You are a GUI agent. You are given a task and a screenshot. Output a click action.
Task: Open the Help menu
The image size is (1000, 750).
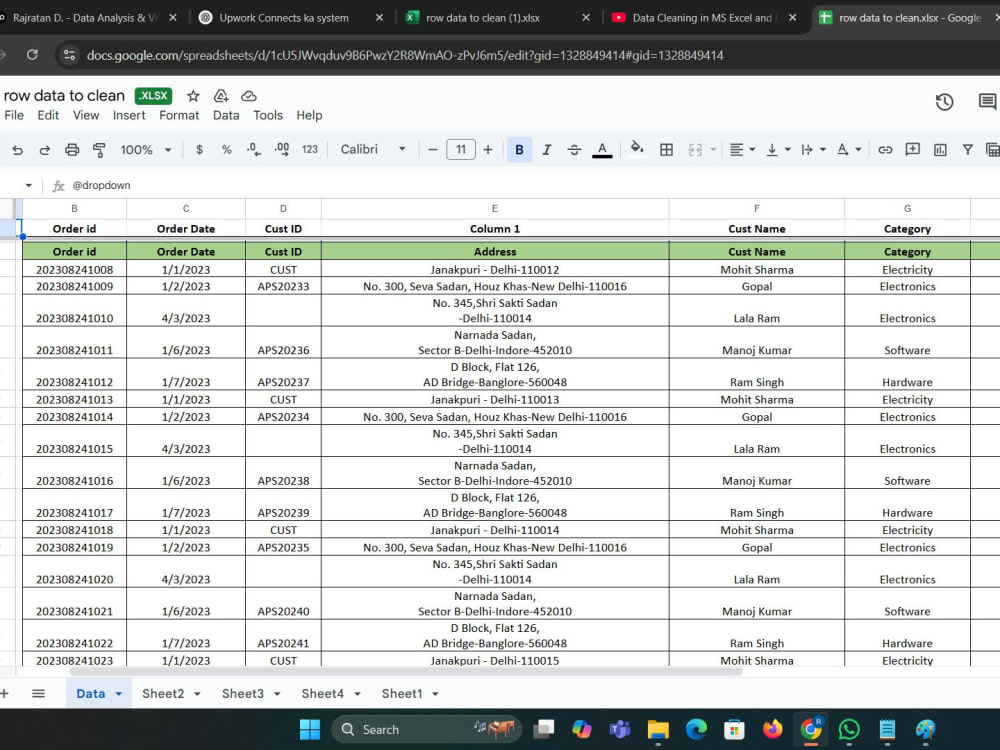pyautogui.click(x=309, y=115)
